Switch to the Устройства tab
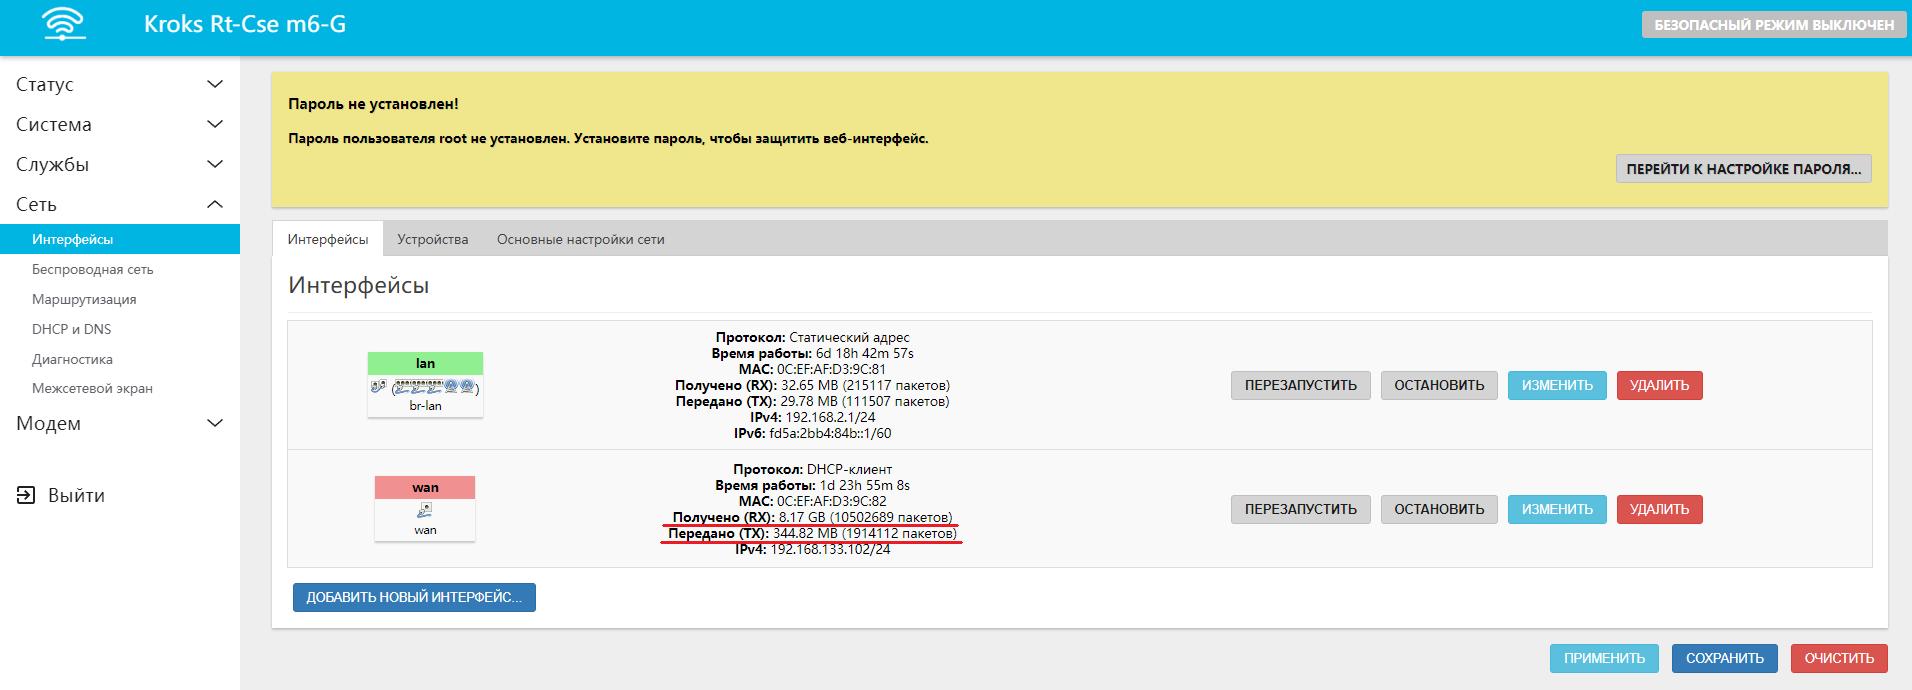The height and width of the screenshot is (690, 1912). [x=432, y=239]
